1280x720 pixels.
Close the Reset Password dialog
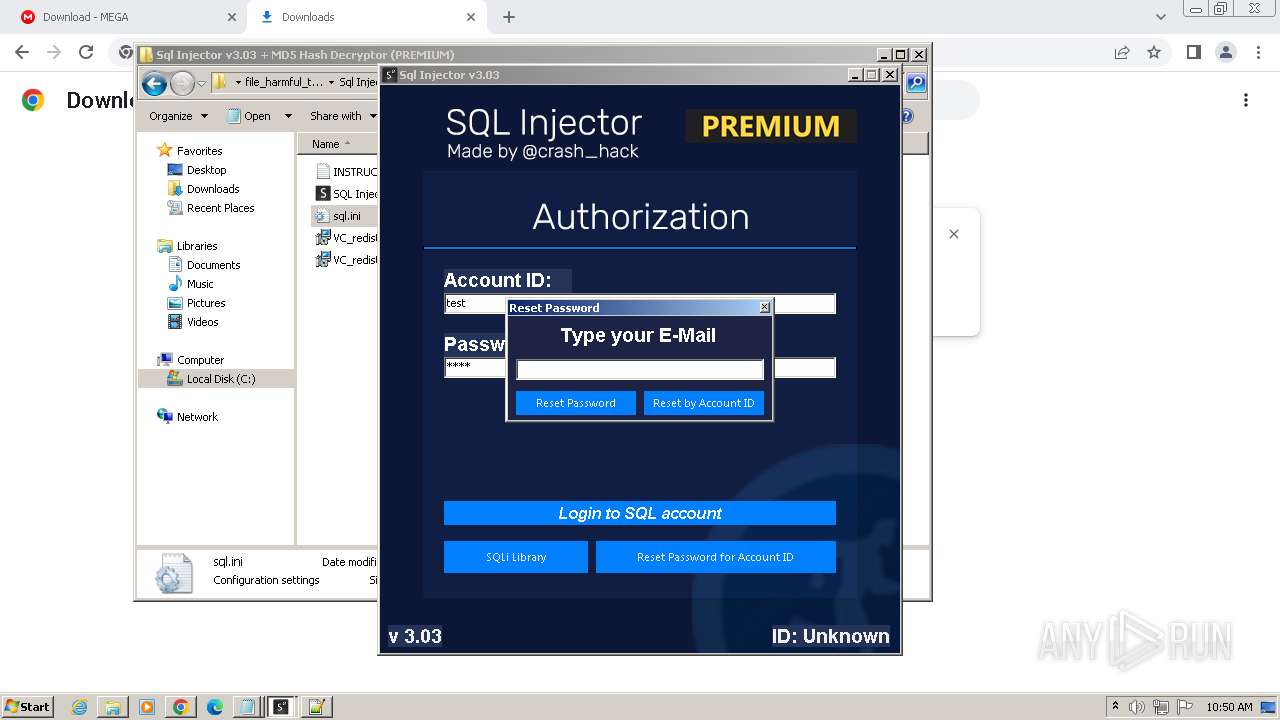[765, 307]
